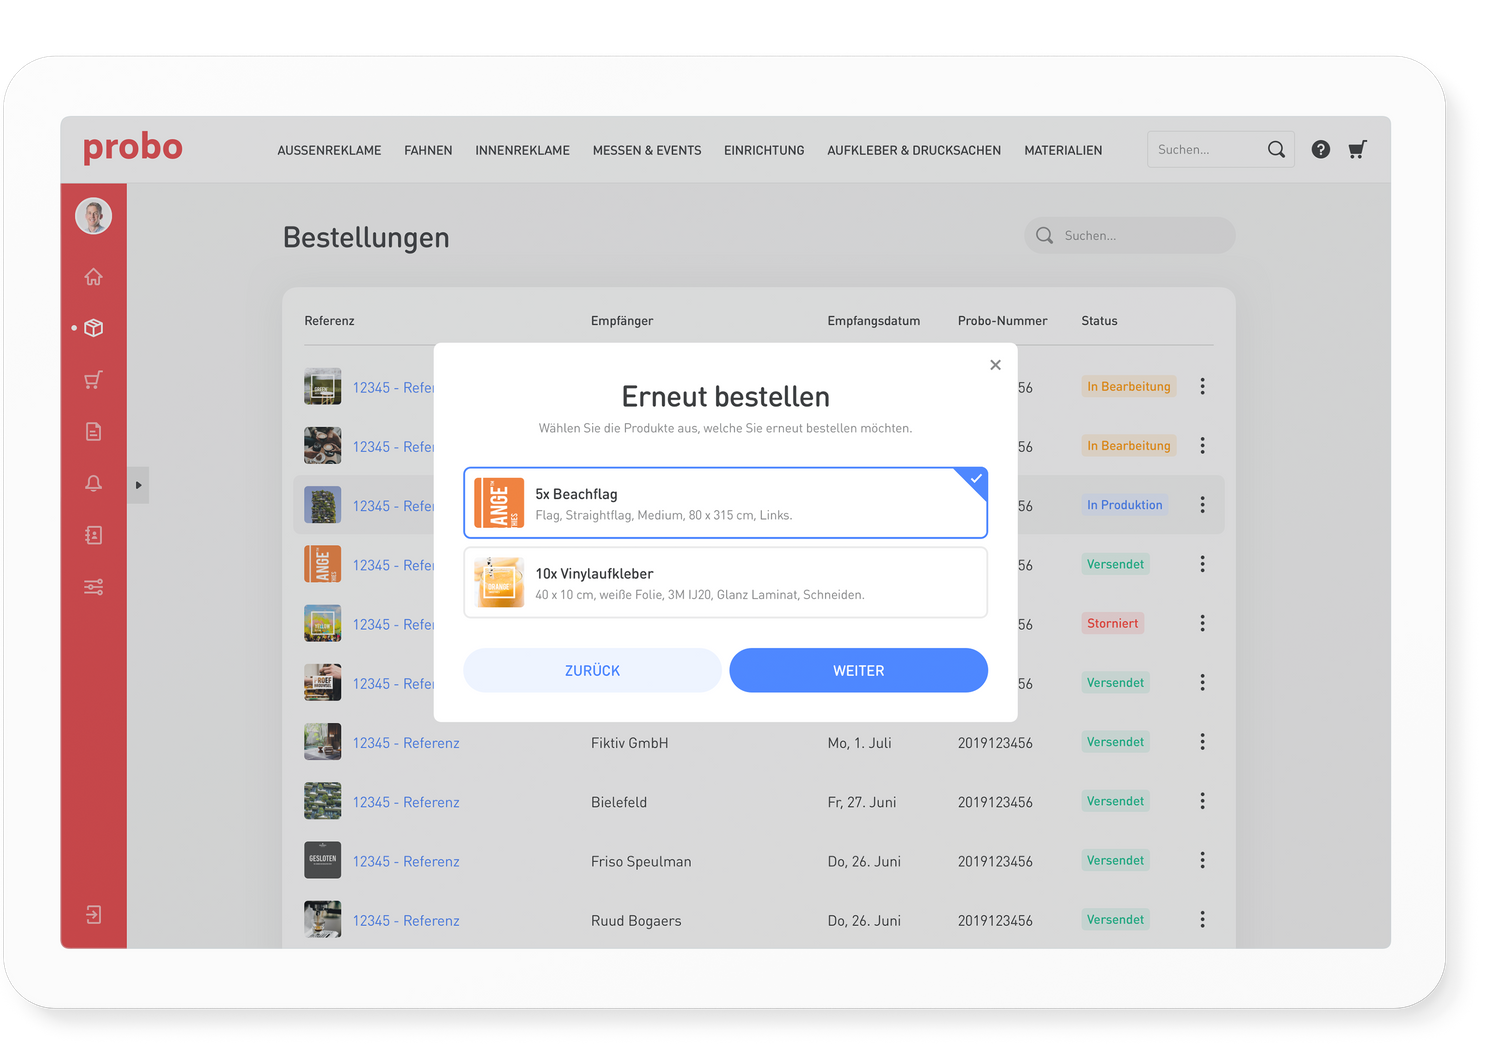This screenshot has width=1488, height=1056.
Task: Open the Aufkleber & Drucksachen menu
Action: click(x=914, y=150)
